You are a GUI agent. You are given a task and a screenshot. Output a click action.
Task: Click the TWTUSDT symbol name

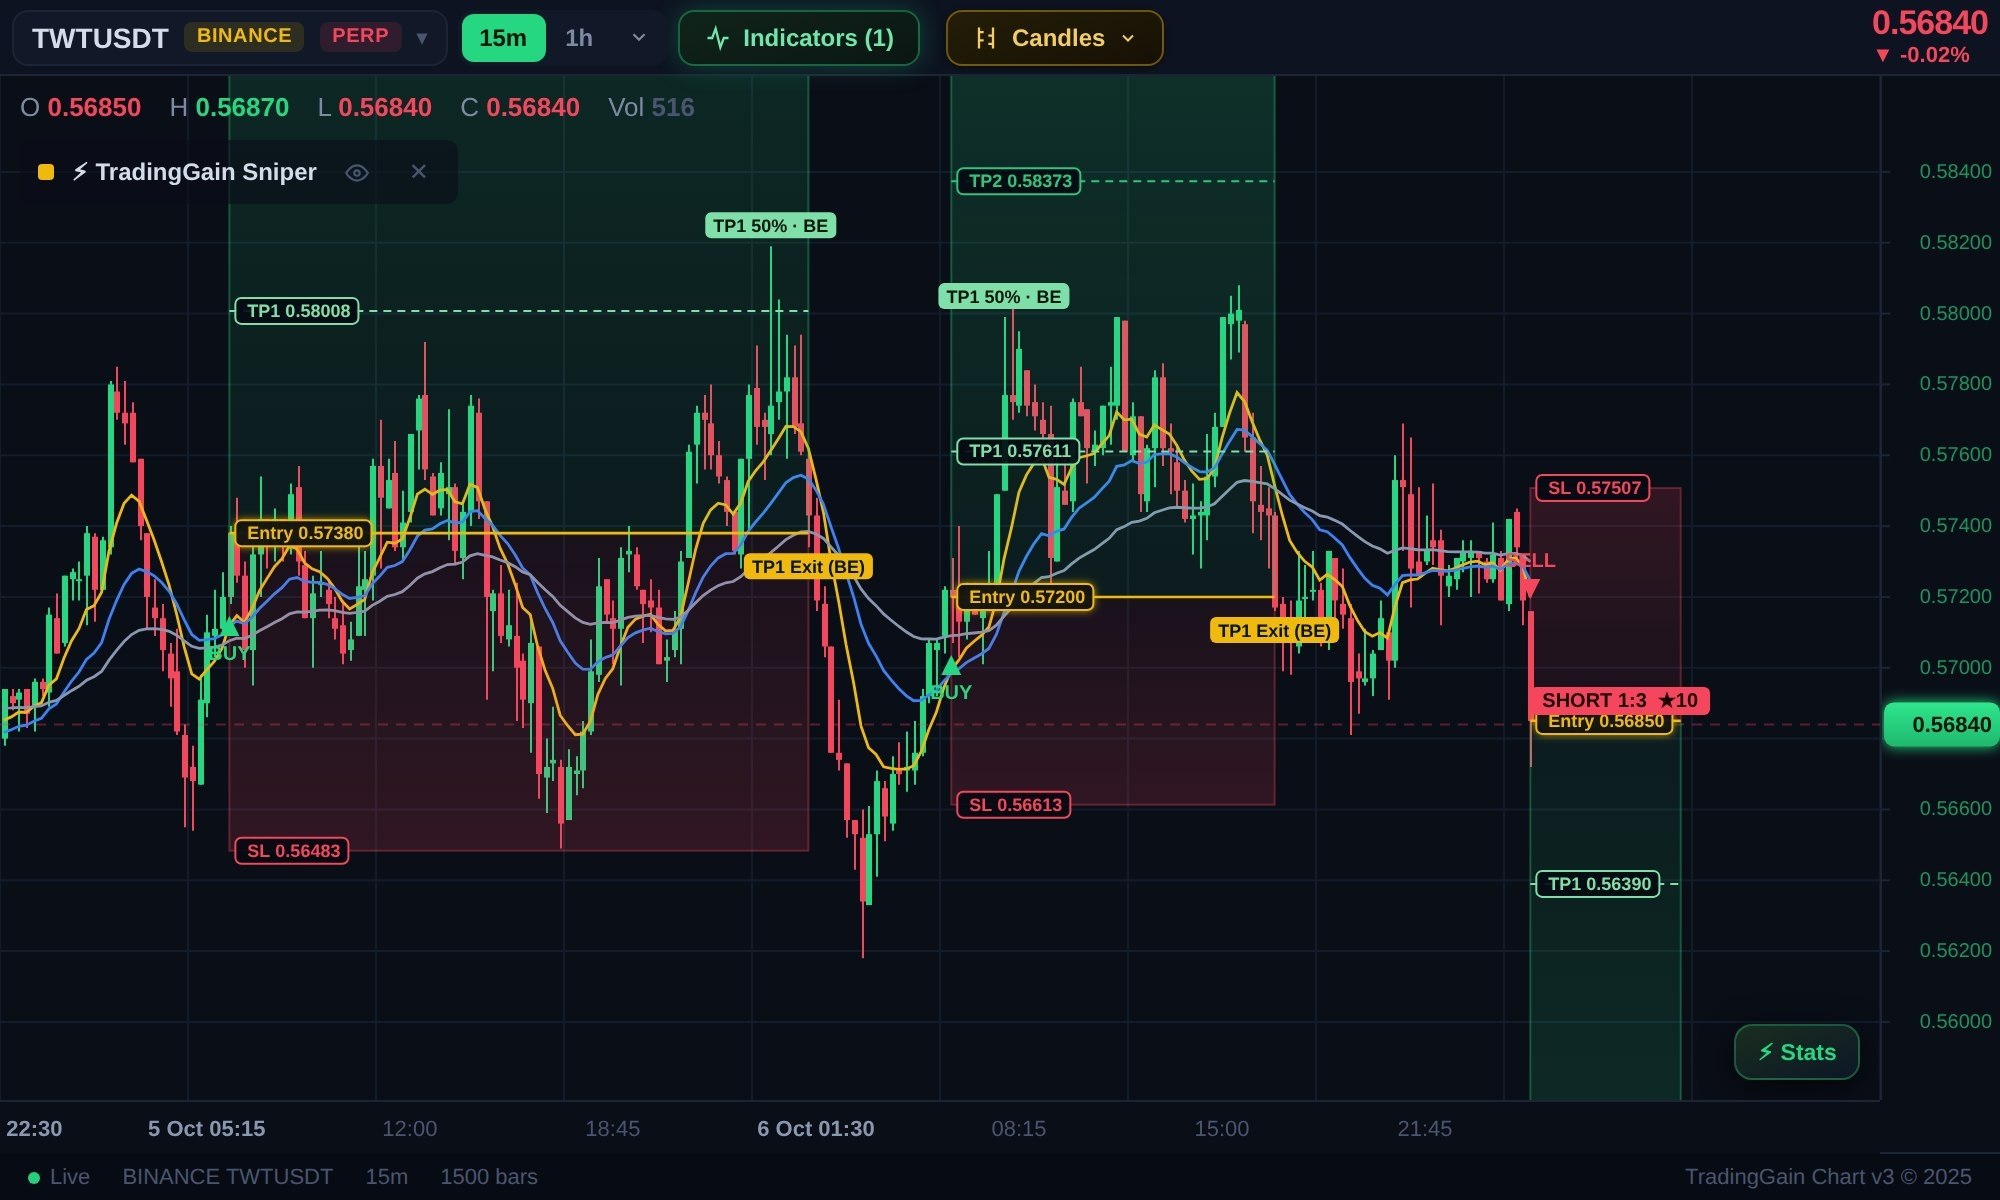click(100, 38)
